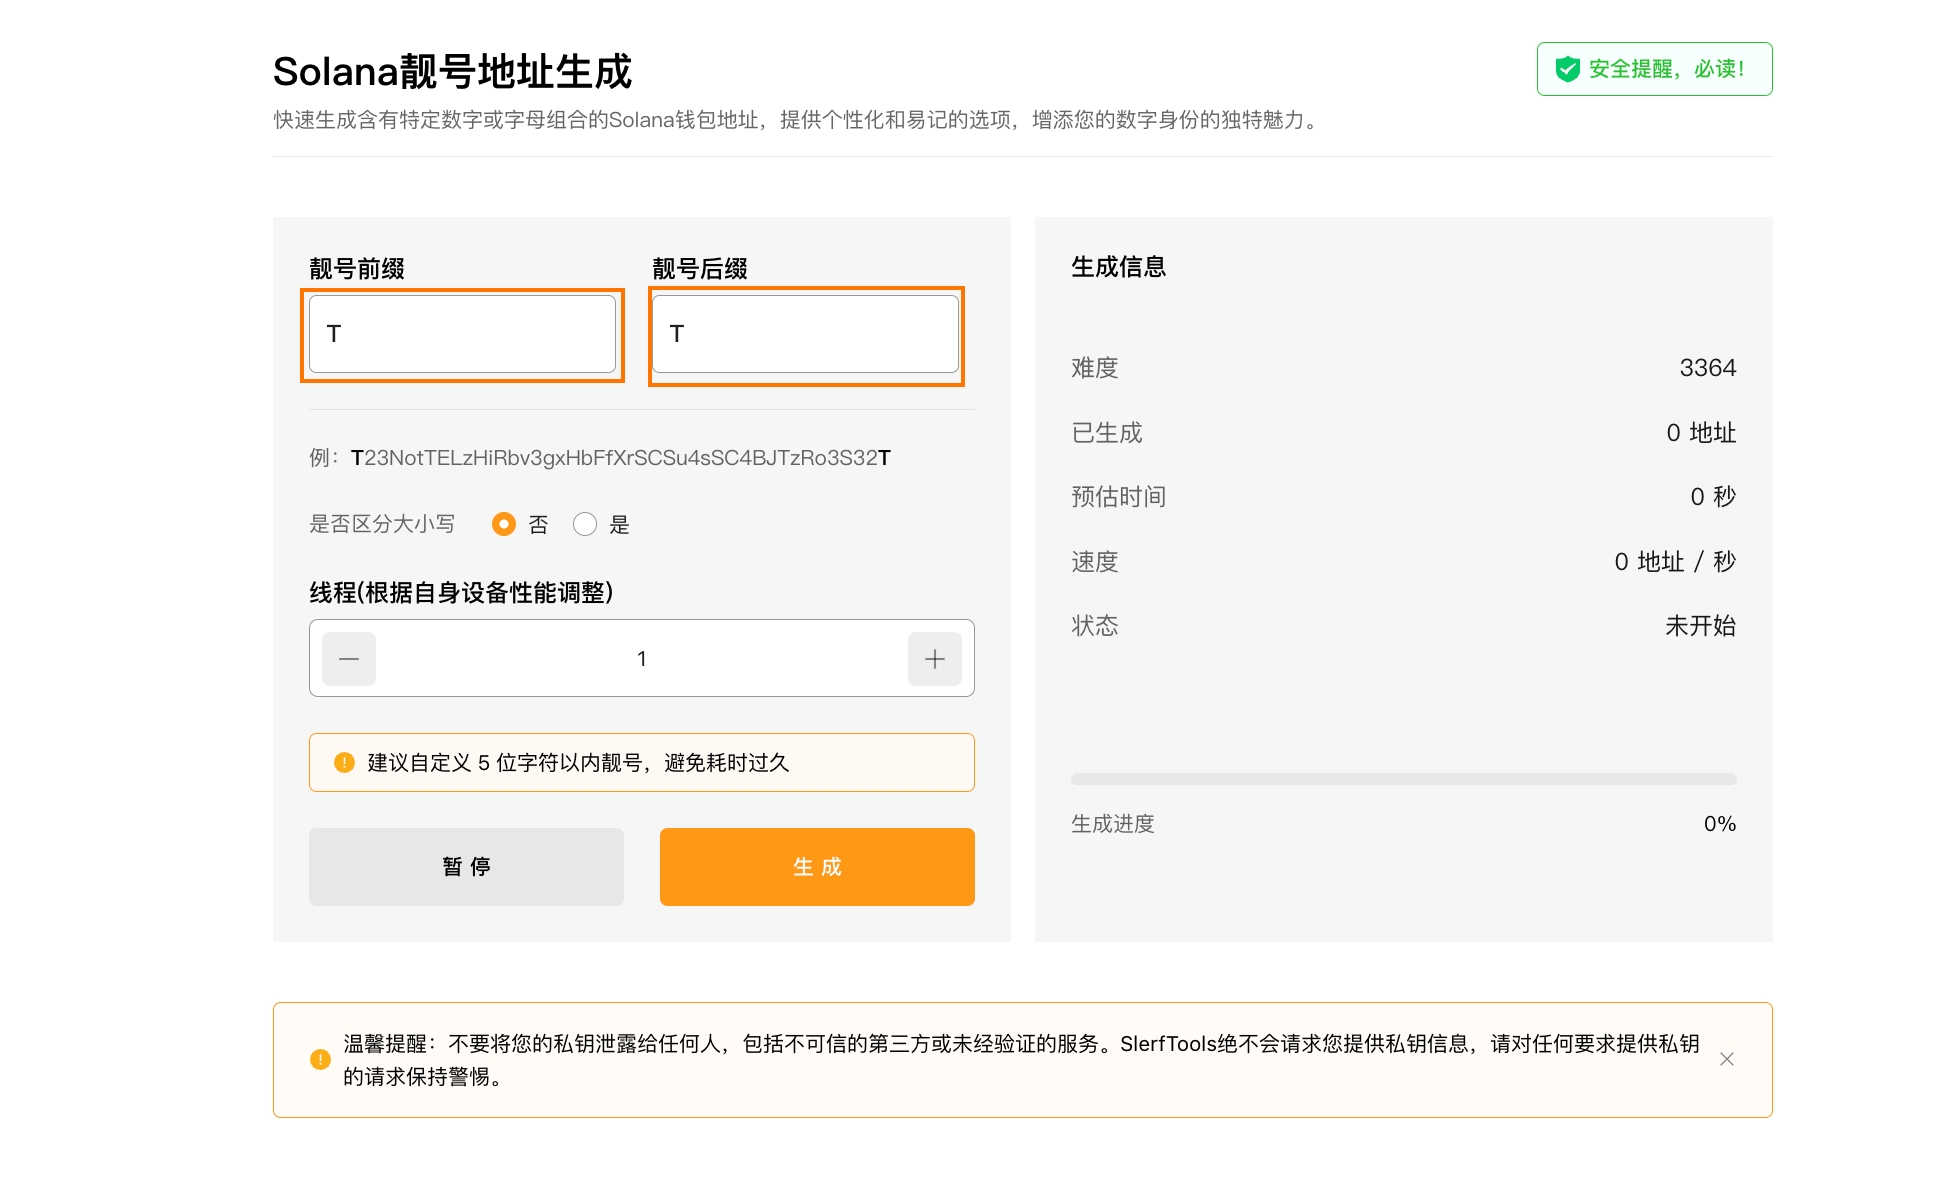This screenshot has width=1958, height=1202.
Task: Click the generation progress bar
Action: pyautogui.click(x=1403, y=779)
